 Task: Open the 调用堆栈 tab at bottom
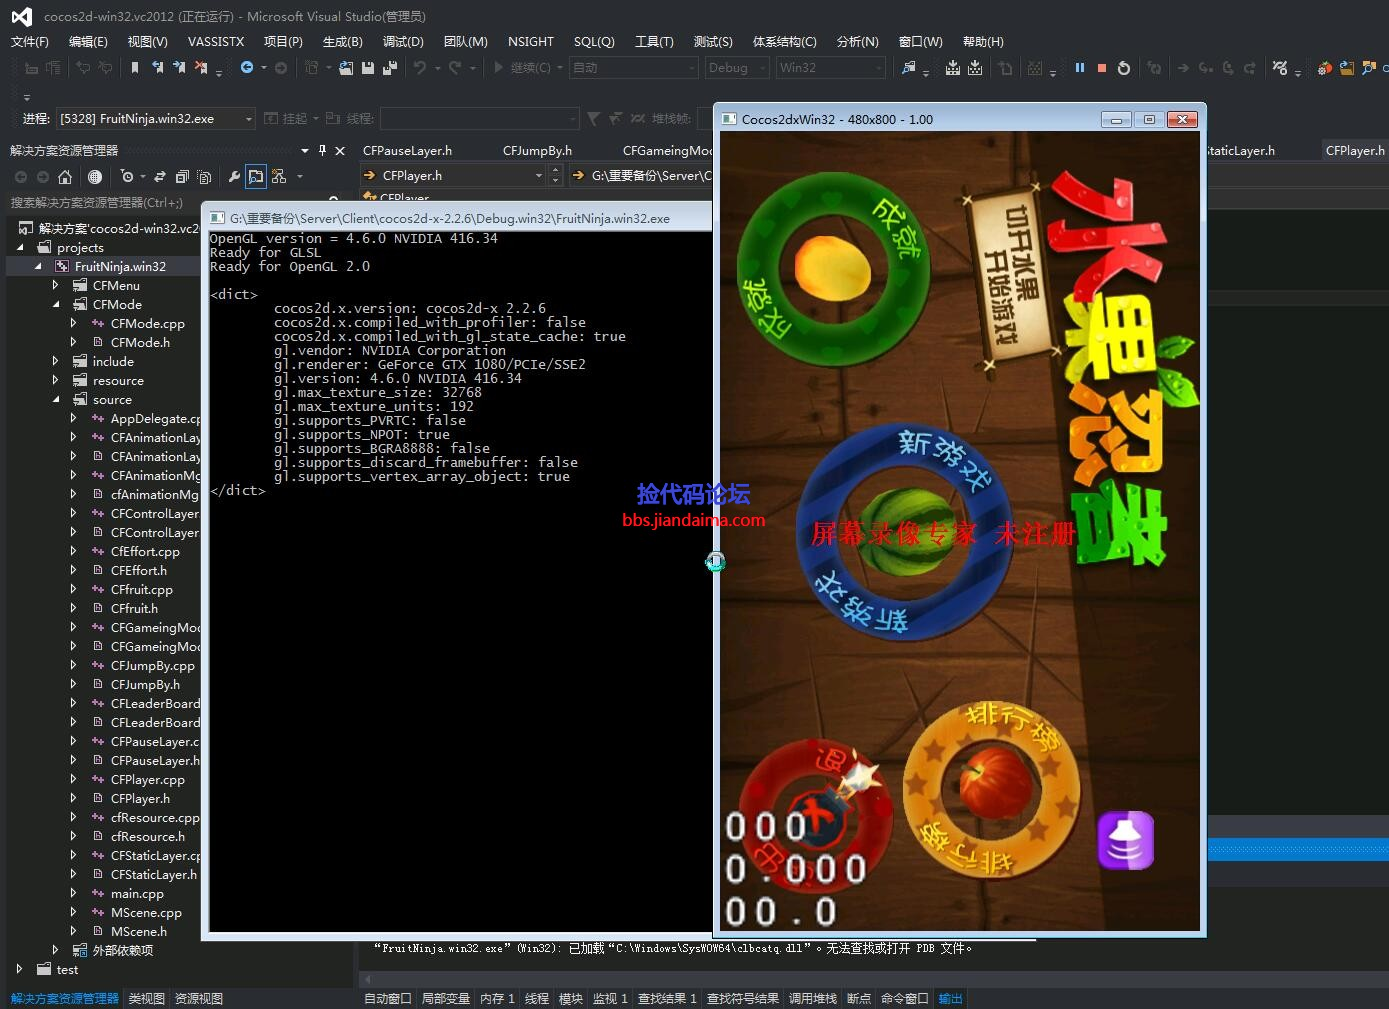813,999
